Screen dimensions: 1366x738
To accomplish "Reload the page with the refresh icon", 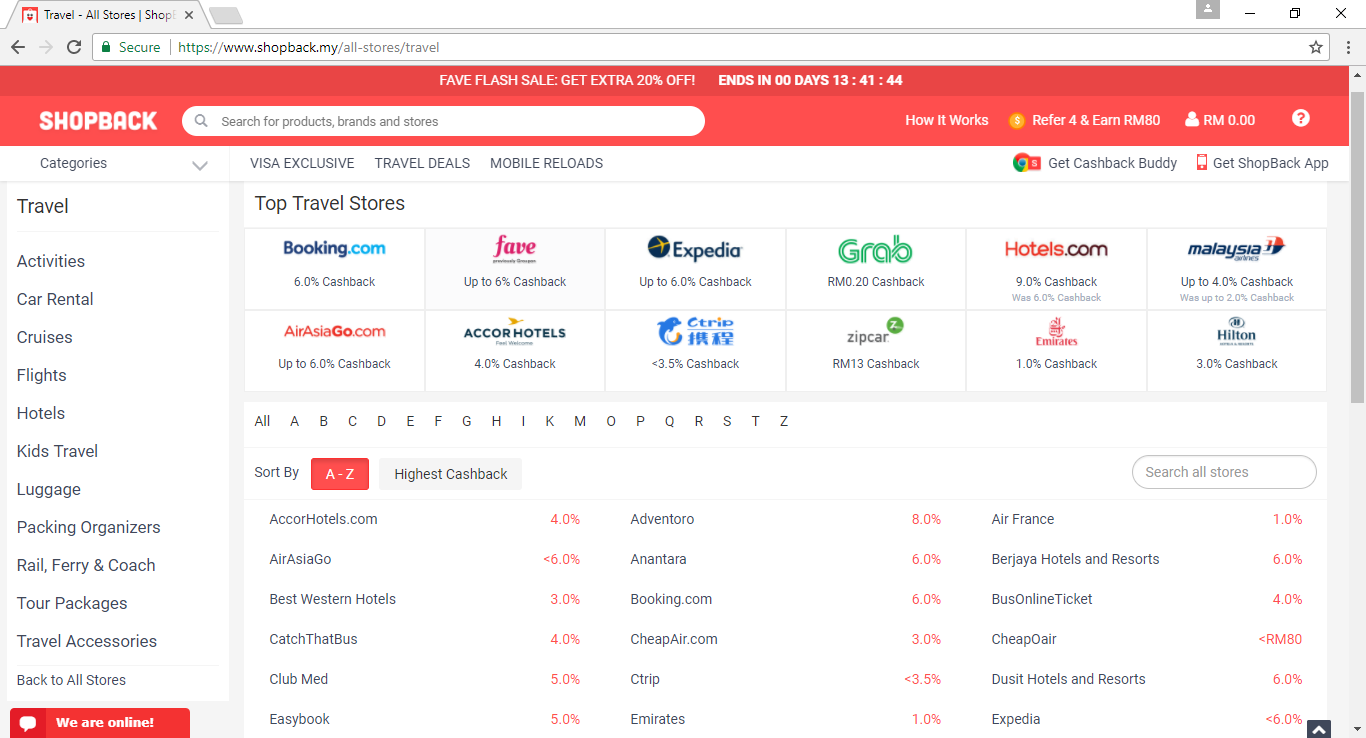I will [74, 47].
